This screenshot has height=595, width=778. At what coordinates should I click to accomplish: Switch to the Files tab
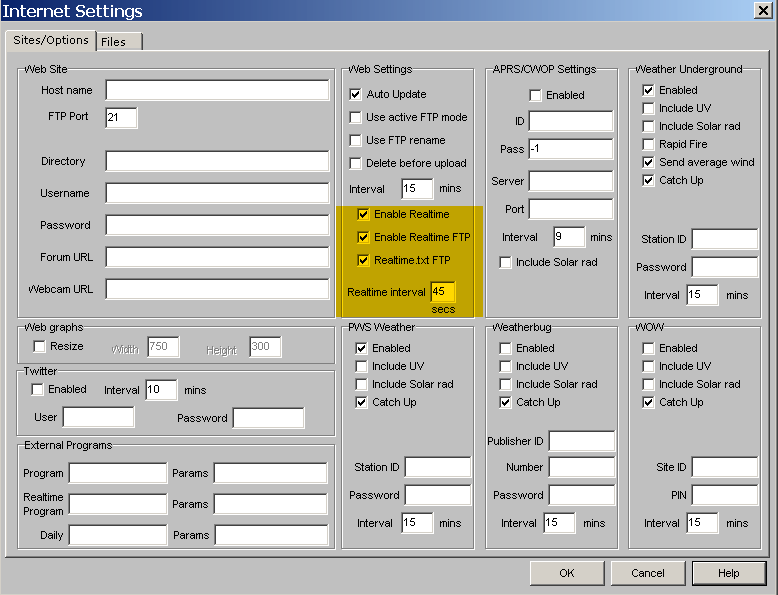(x=114, y=41)
